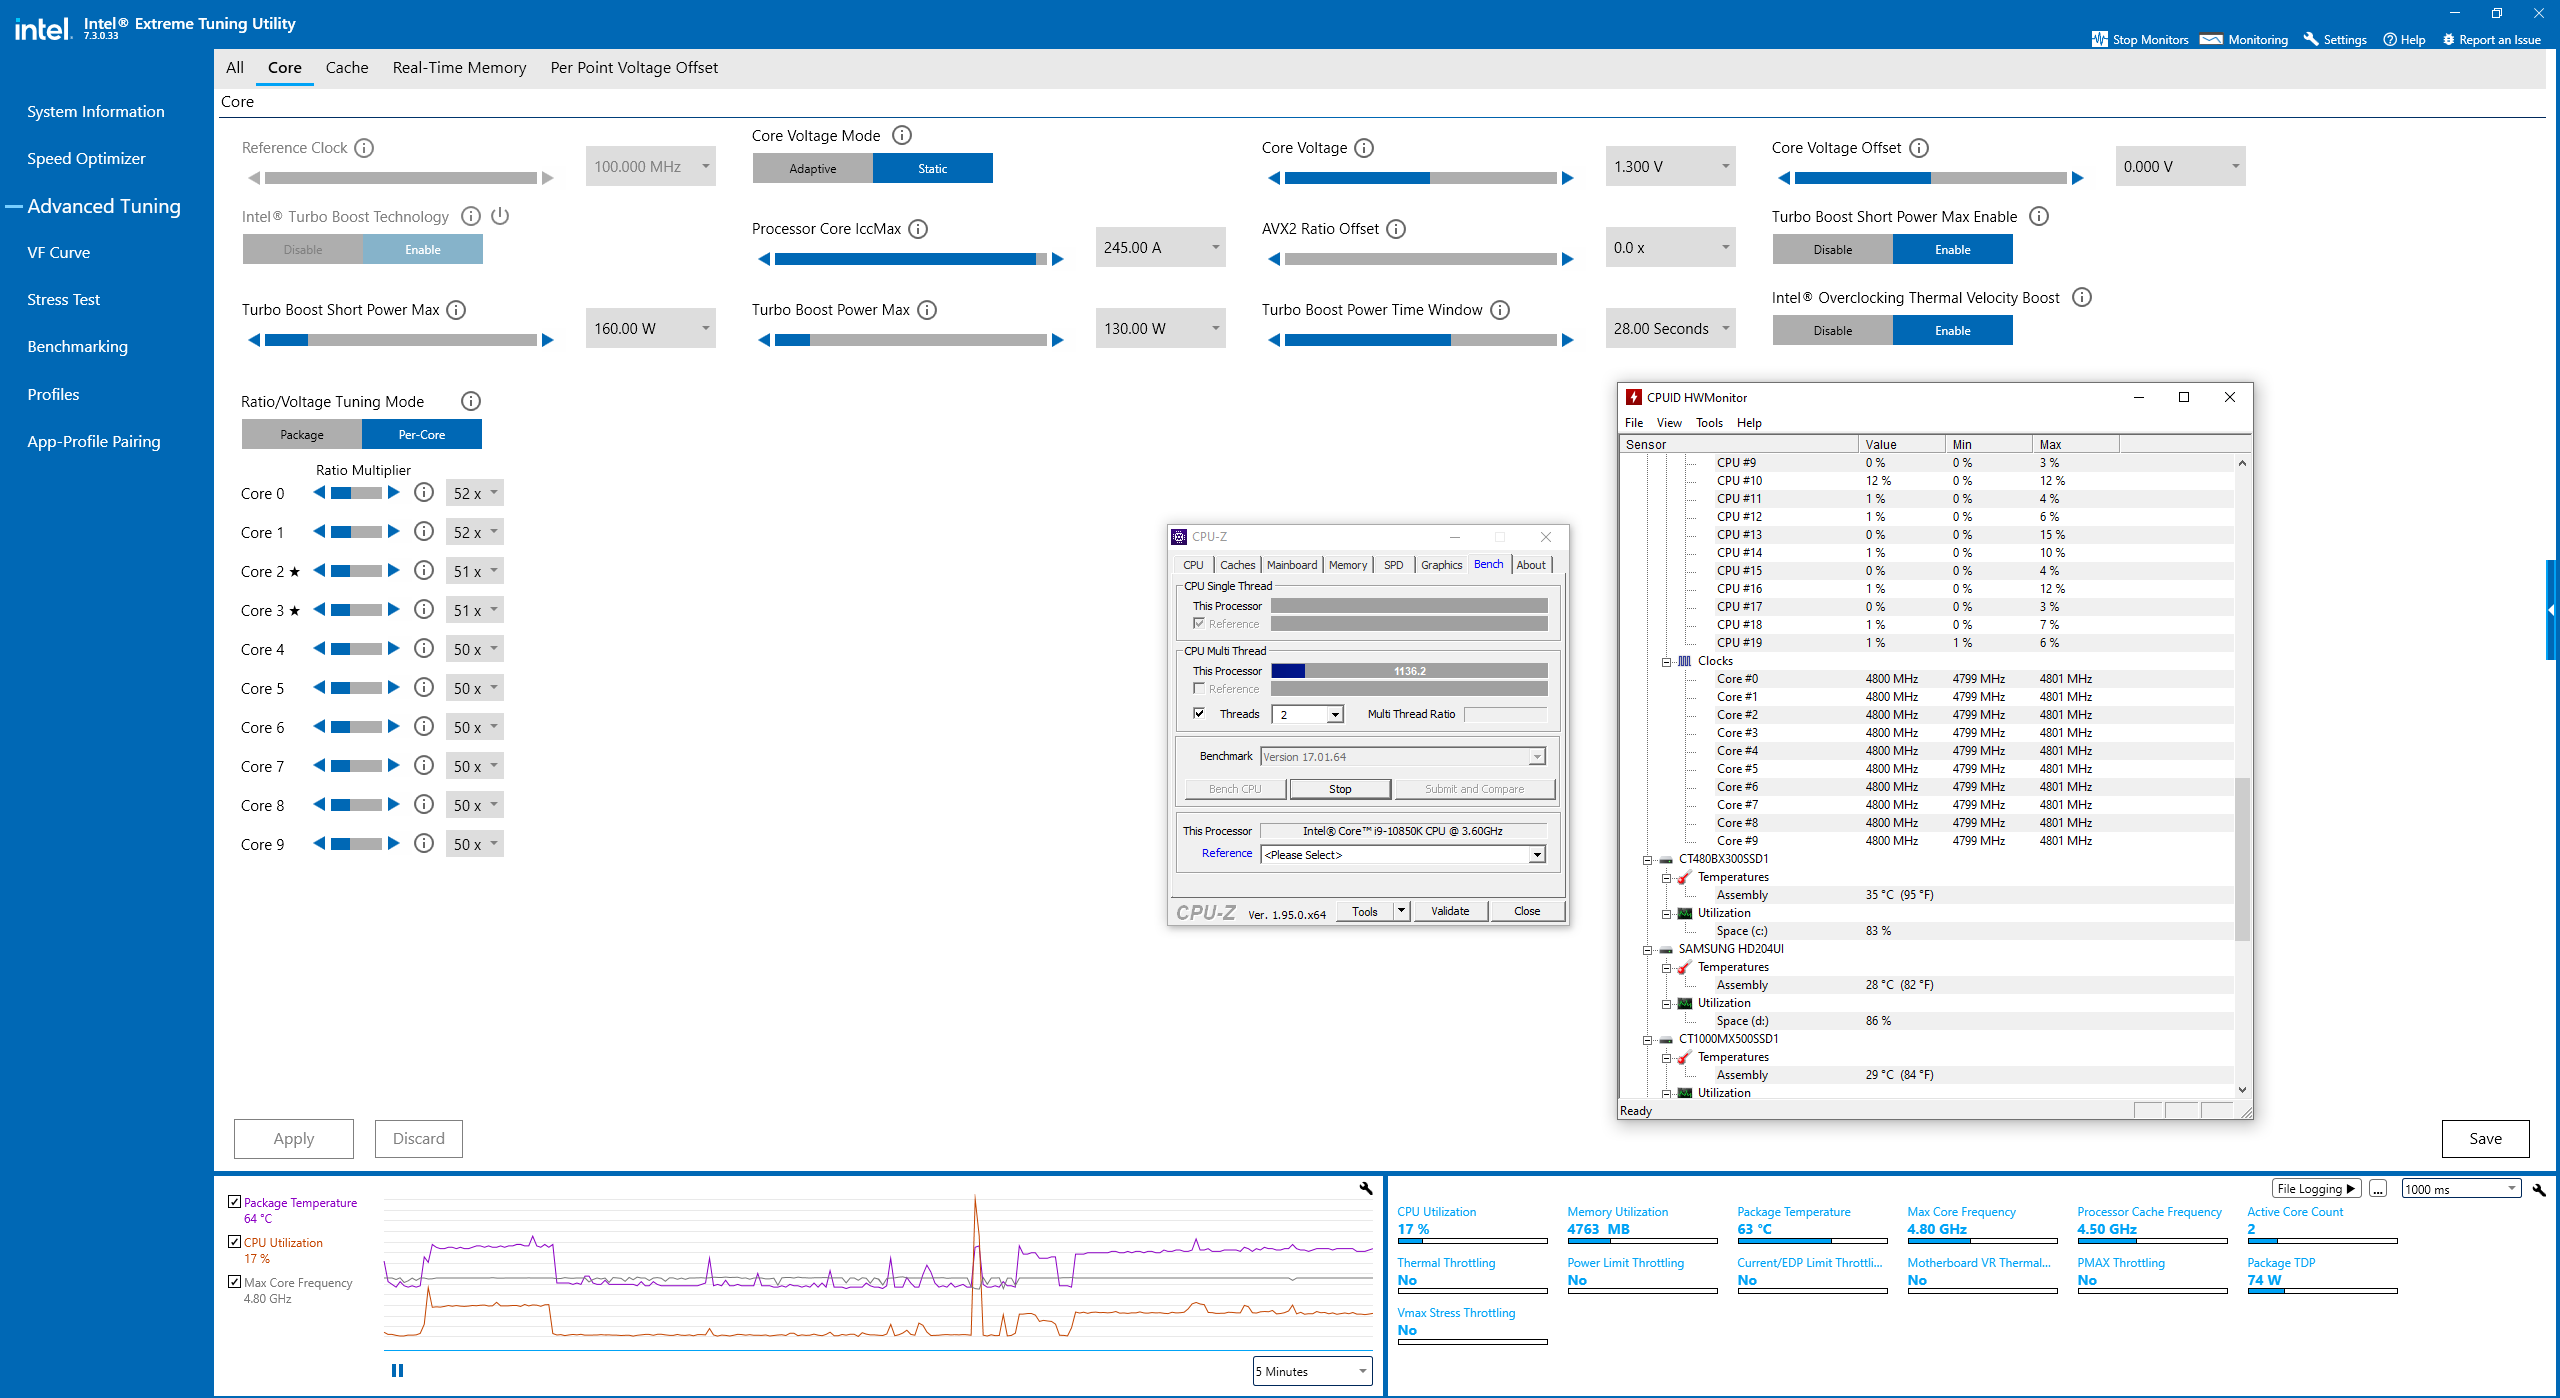This screenshot has width=2560, height=1398.
Task: Pause the monitoring graph
Action: pos(397,1370)
